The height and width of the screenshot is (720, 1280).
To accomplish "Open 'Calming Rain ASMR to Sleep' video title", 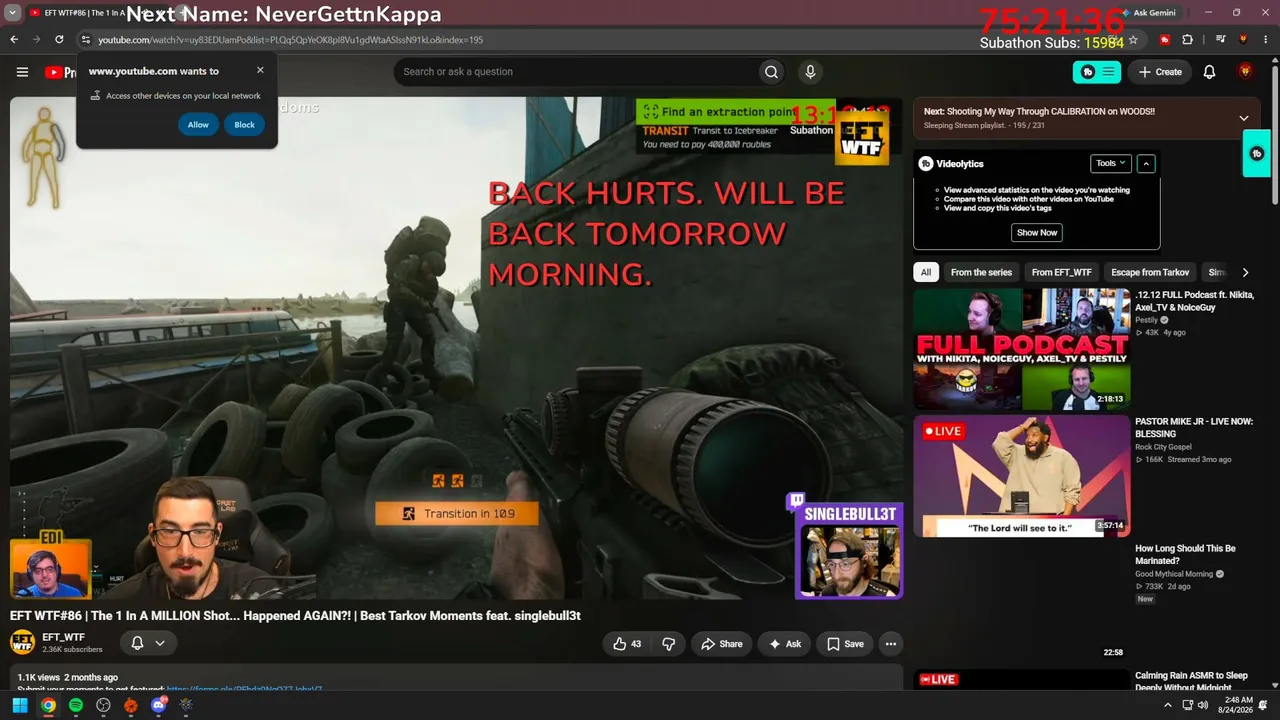I will 1191,681.
